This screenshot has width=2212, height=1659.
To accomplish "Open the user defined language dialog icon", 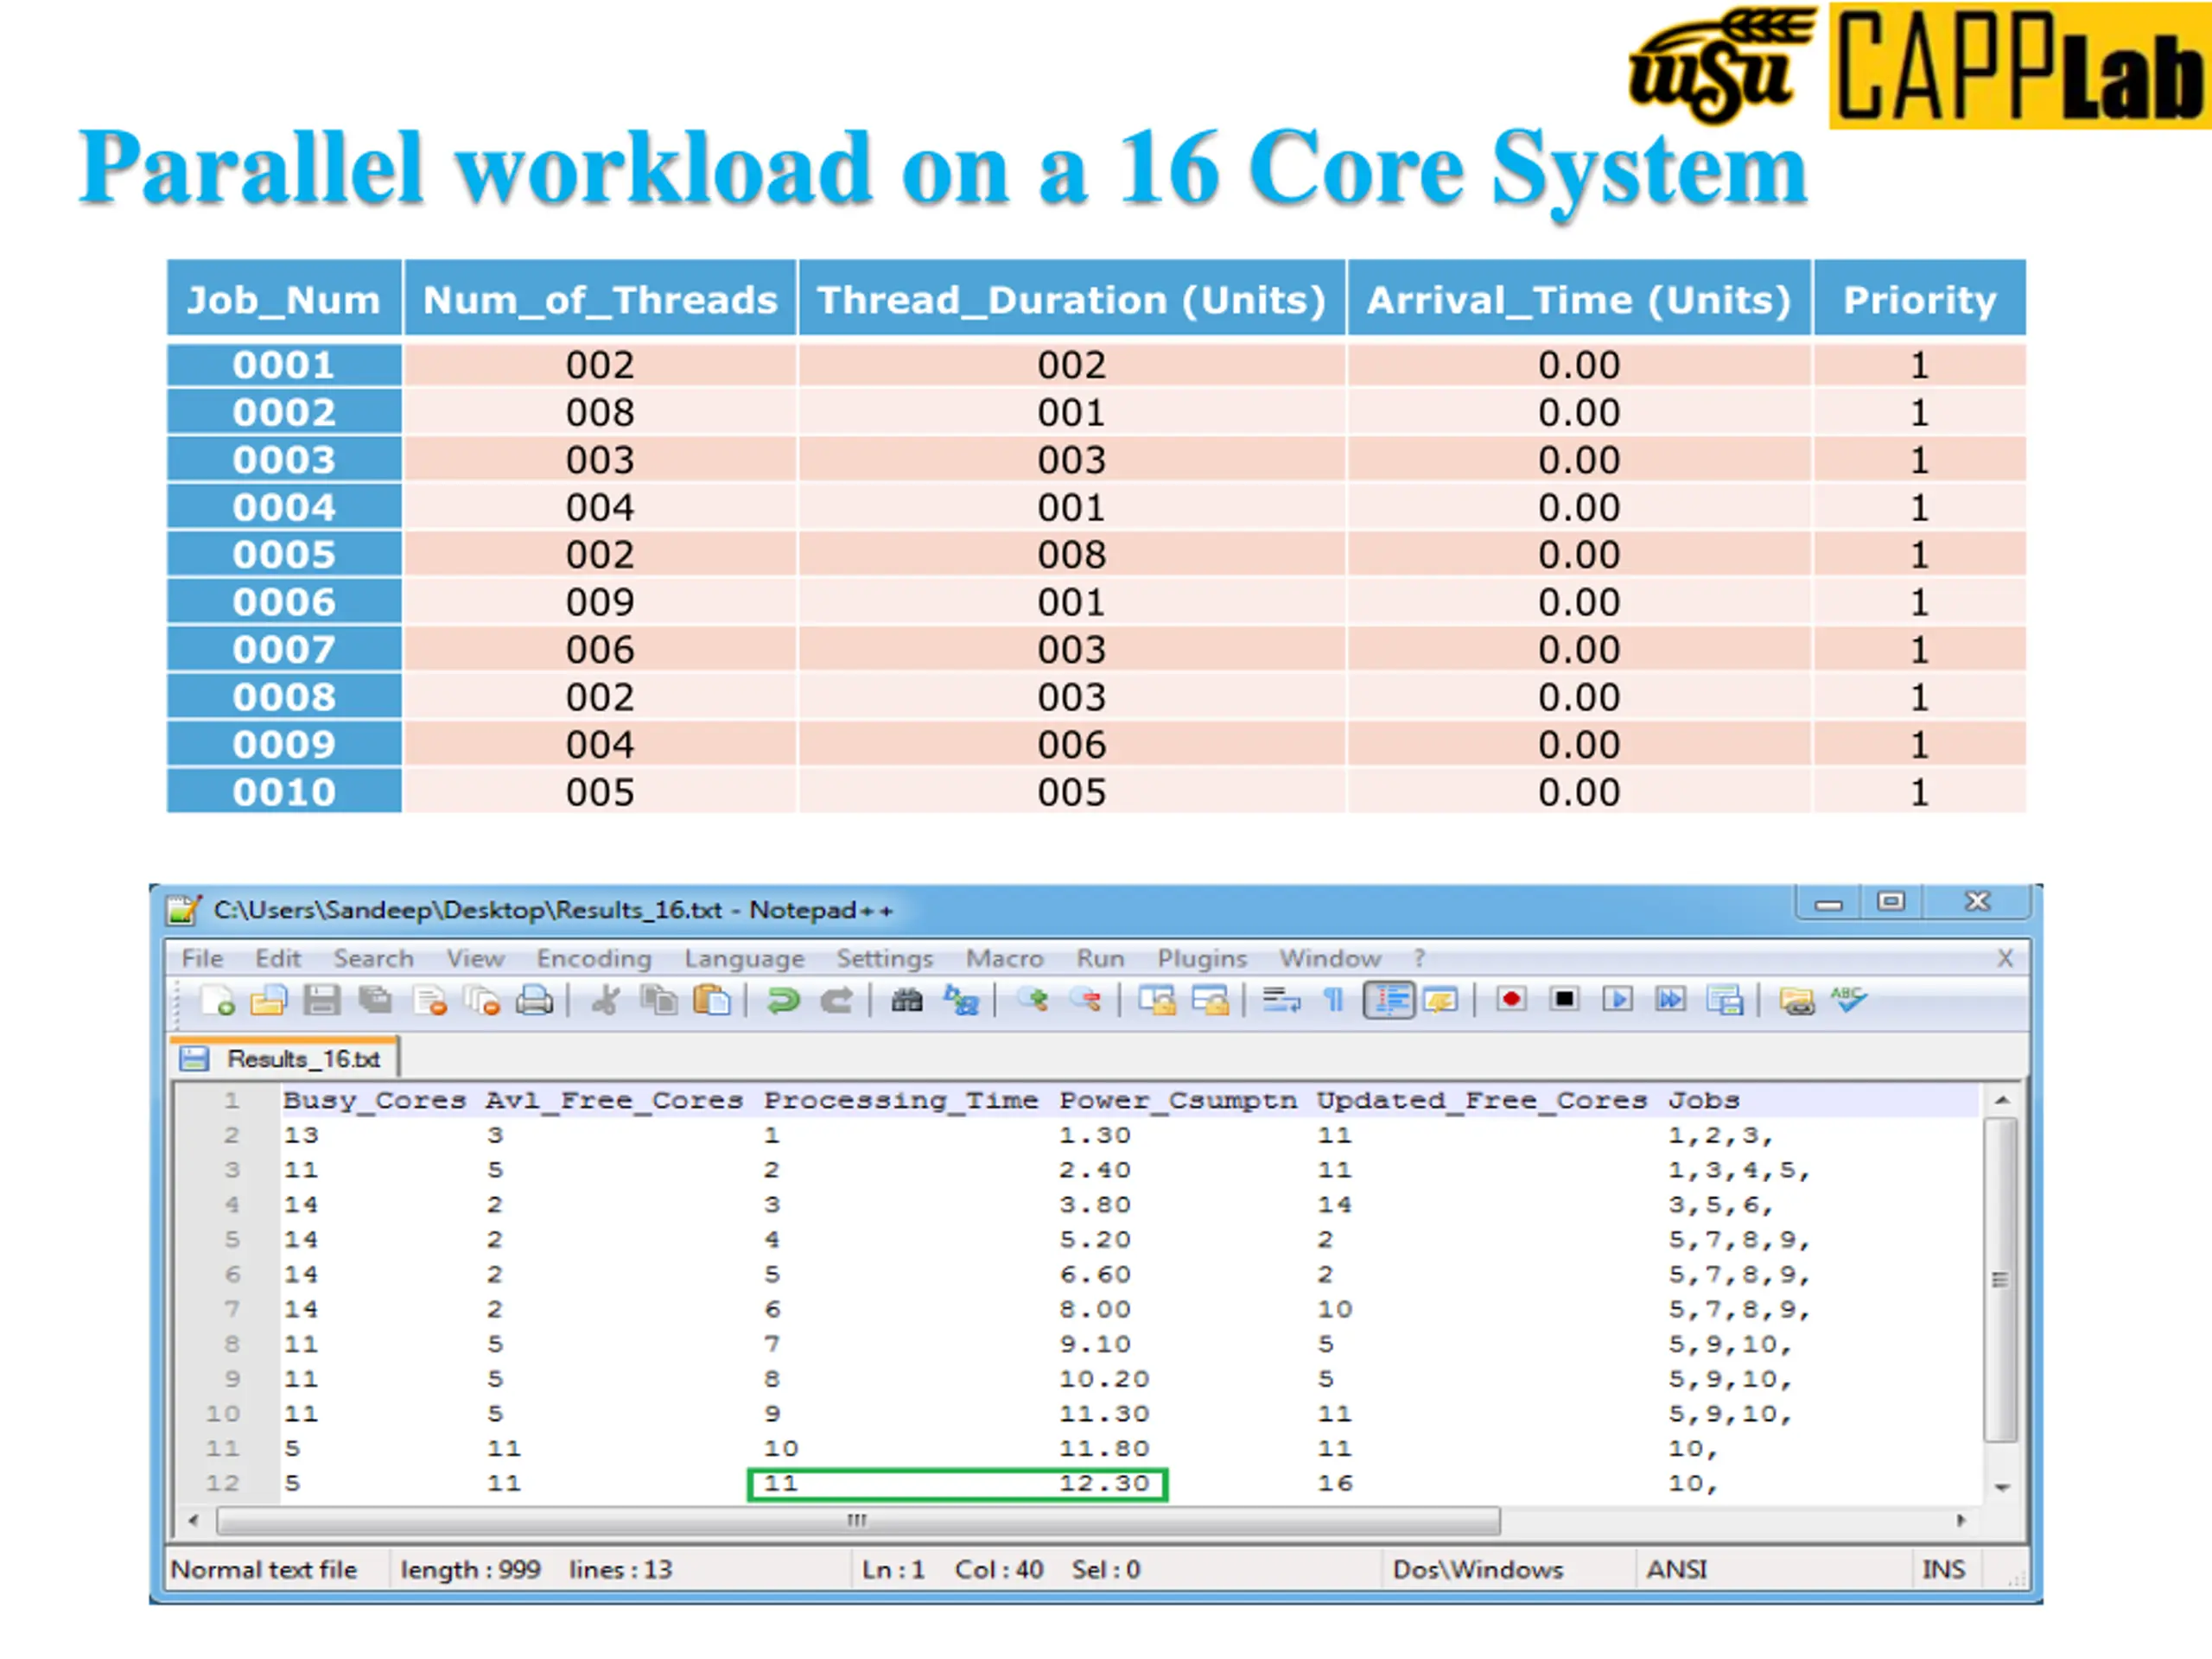I will coord(1441,1000).
